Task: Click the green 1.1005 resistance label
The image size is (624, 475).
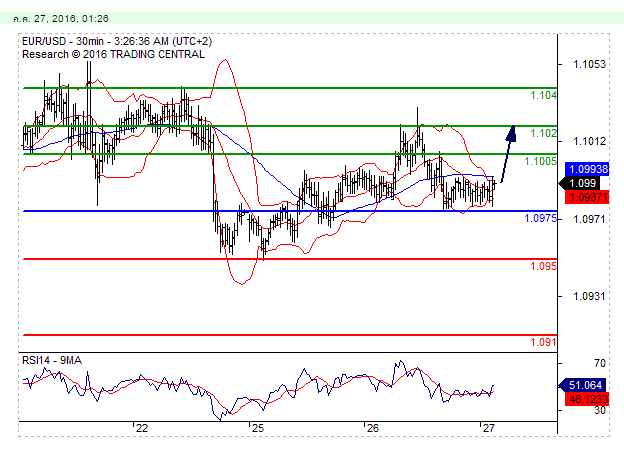Action: point(540,161)
